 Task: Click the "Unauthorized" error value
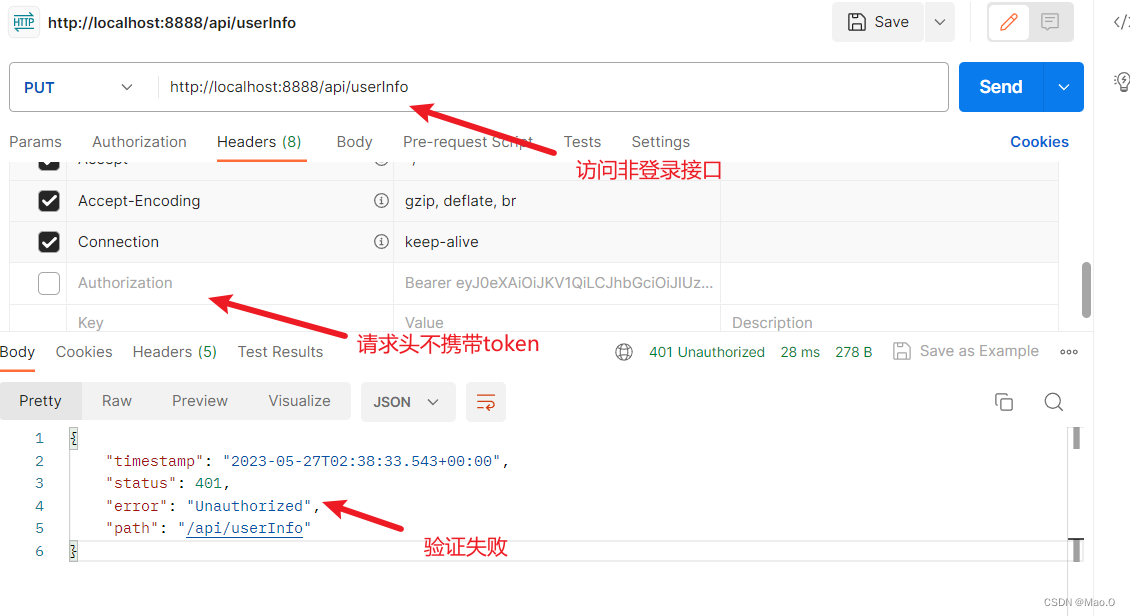[x=249, y=506]
